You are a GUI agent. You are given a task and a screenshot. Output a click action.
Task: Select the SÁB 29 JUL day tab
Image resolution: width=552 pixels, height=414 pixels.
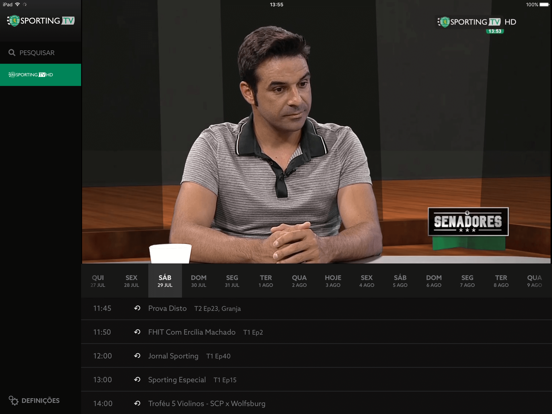click(165, 281)
